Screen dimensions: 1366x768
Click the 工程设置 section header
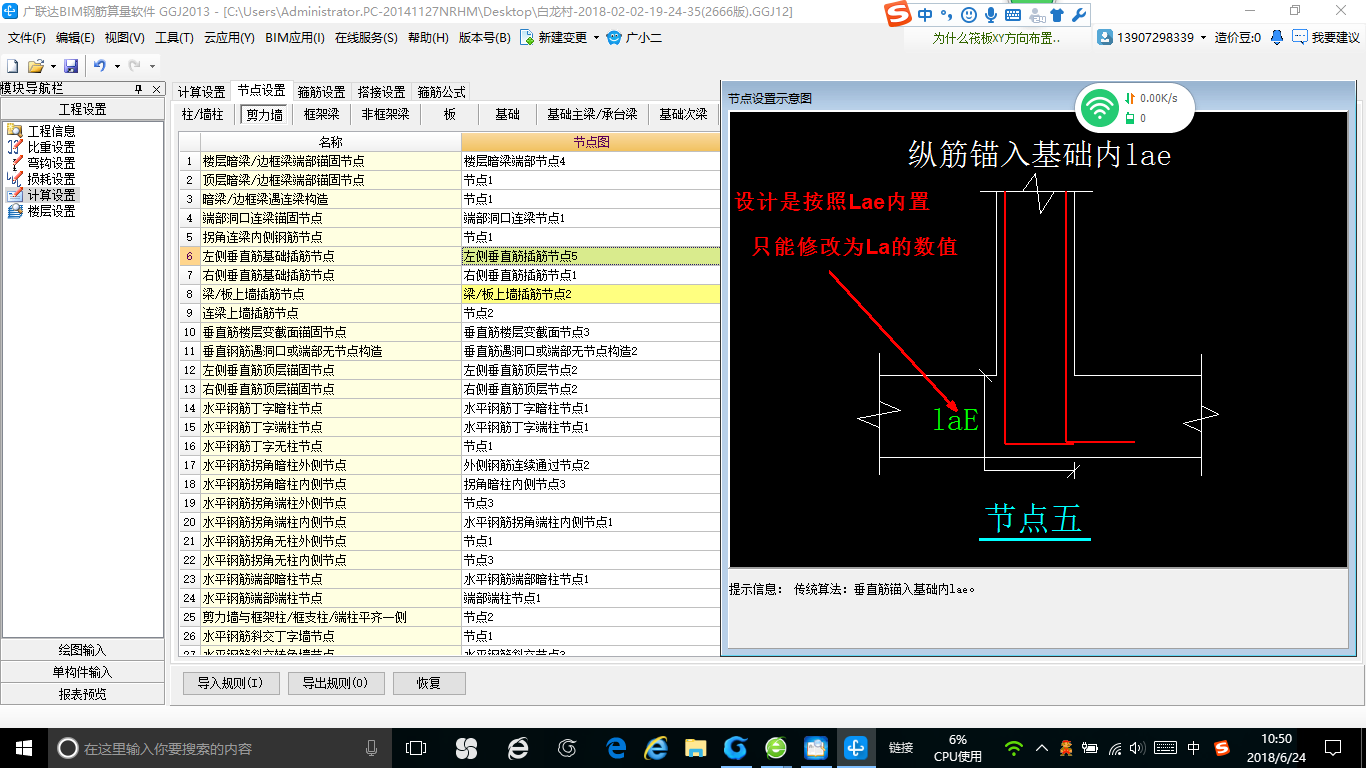click(x=82, y=109)
